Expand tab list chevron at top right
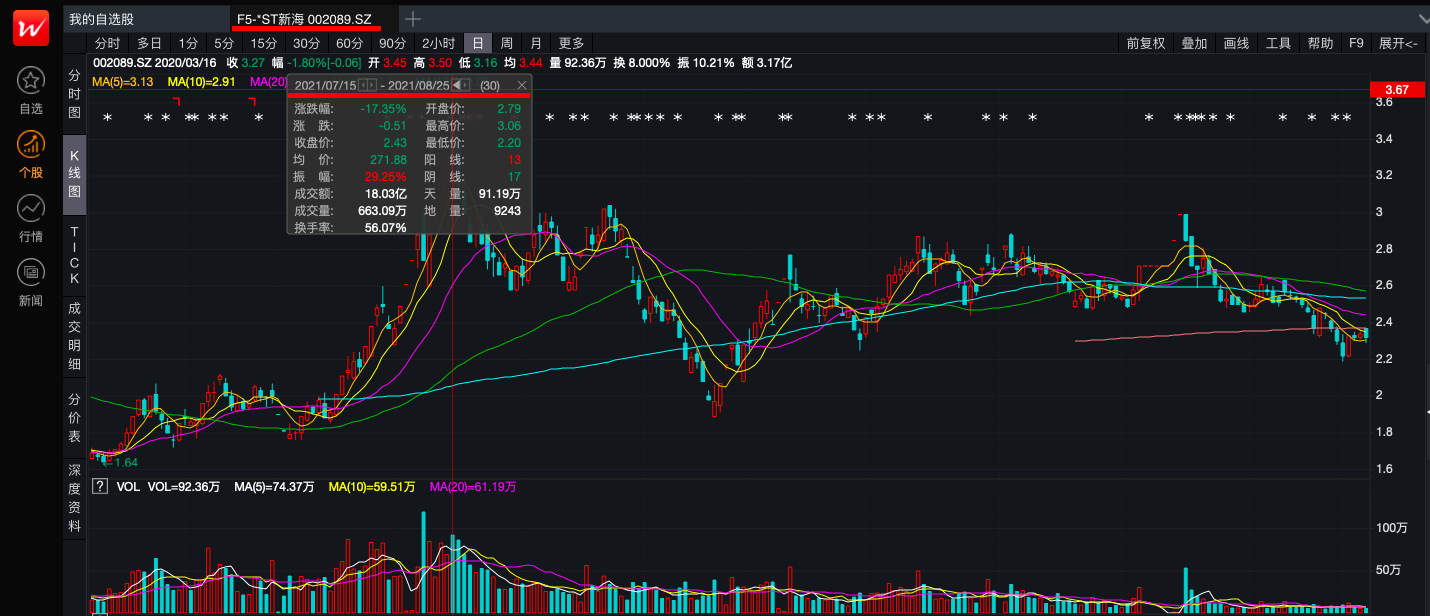 click(x=1423, y=19)
